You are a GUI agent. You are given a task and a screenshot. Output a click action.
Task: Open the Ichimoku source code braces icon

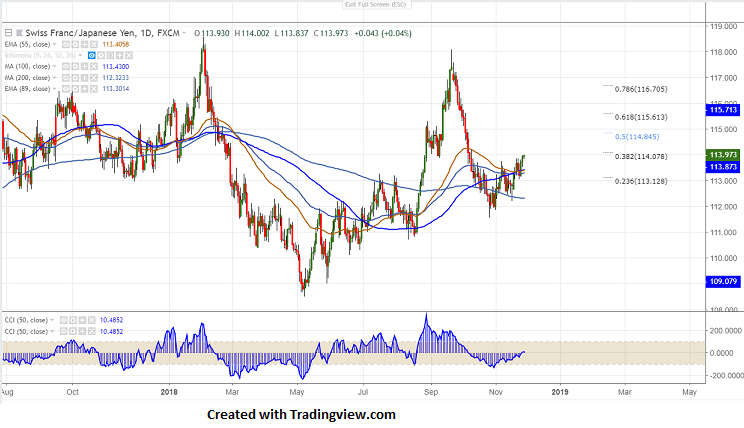click(110, 56)
